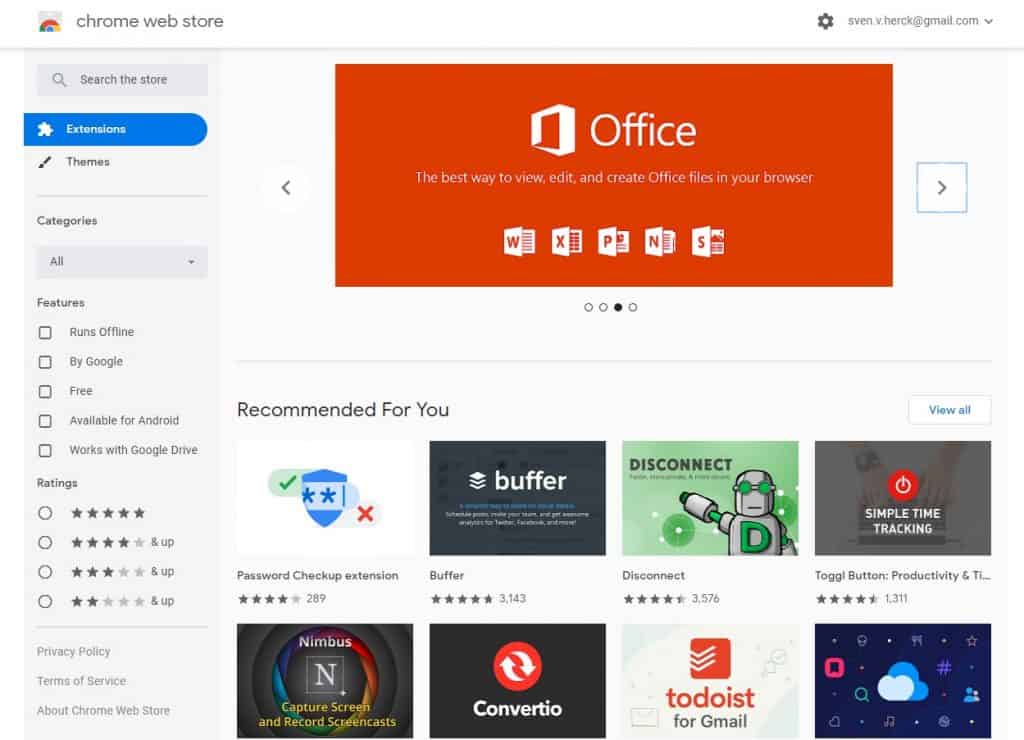Expand the Categories All dropdown
1024x740 pixels.
(x=122, y=262)
